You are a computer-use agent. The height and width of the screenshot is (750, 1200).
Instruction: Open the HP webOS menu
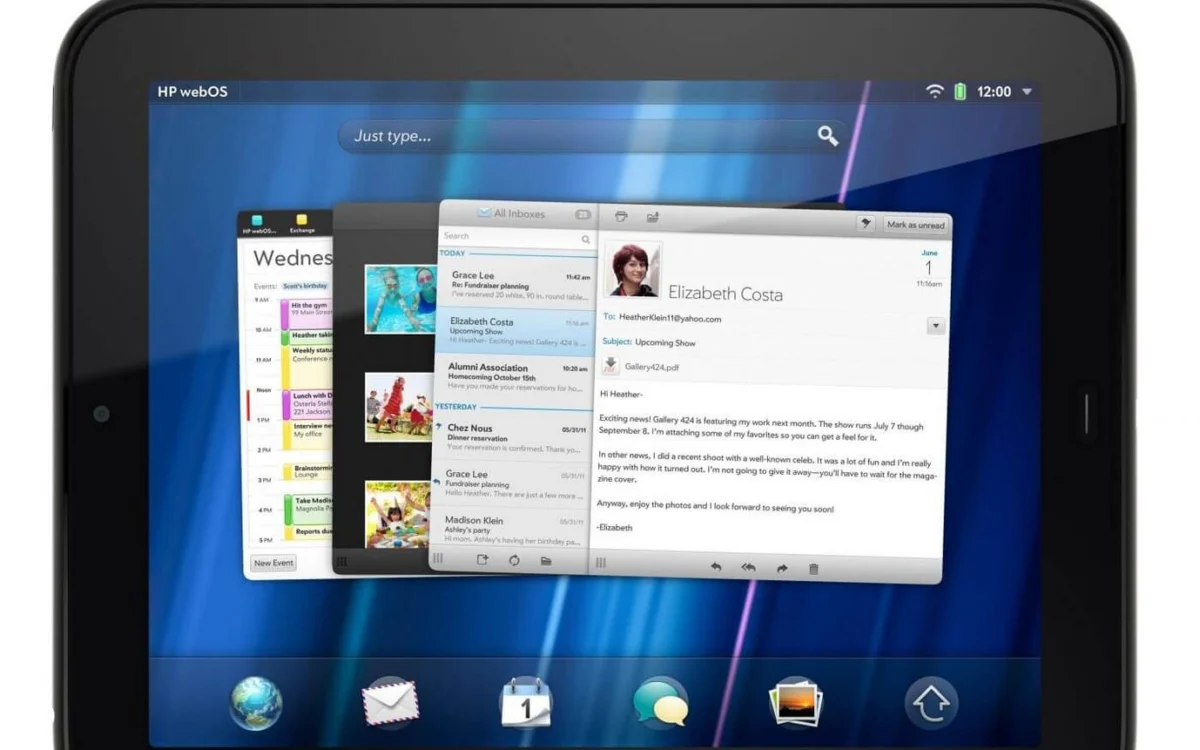click(193, 91)
